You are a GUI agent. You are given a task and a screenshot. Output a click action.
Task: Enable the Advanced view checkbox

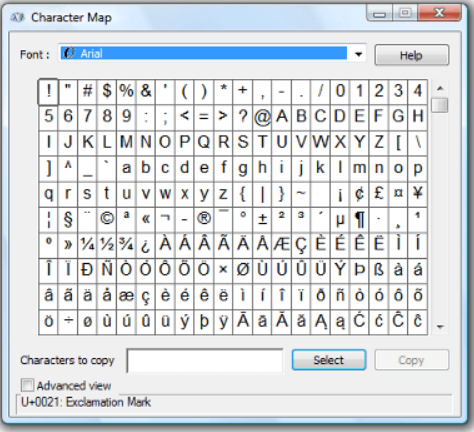point(27,385)
